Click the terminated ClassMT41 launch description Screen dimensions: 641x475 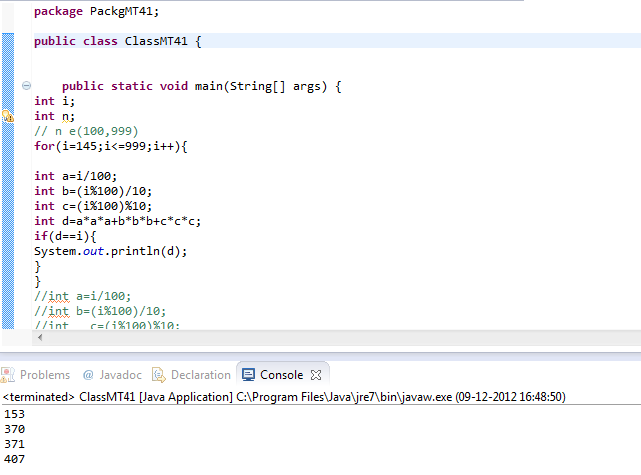click(x=284, y=397)
